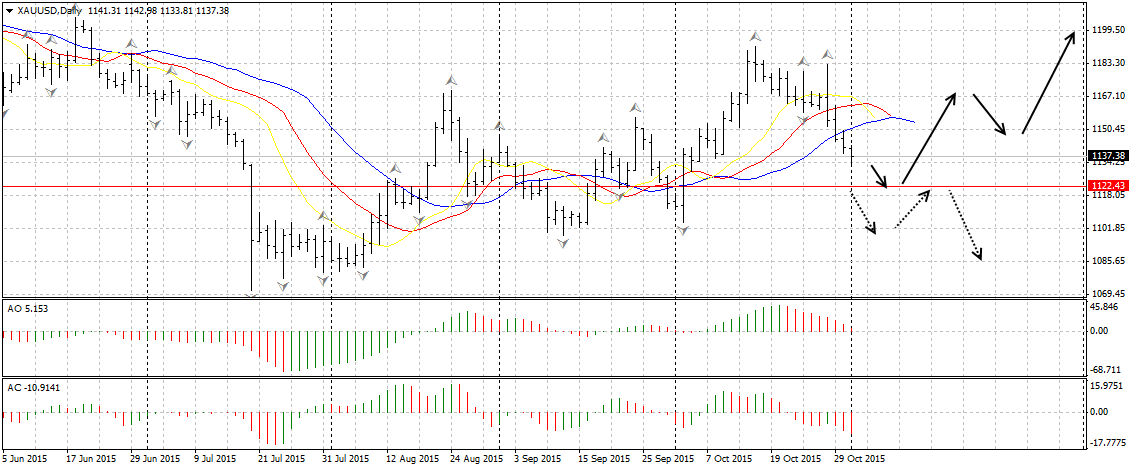The width and height of the screenshot is (1129, 467).
Task: Click the 29 Oct 2015 date label
Action: 861,459
